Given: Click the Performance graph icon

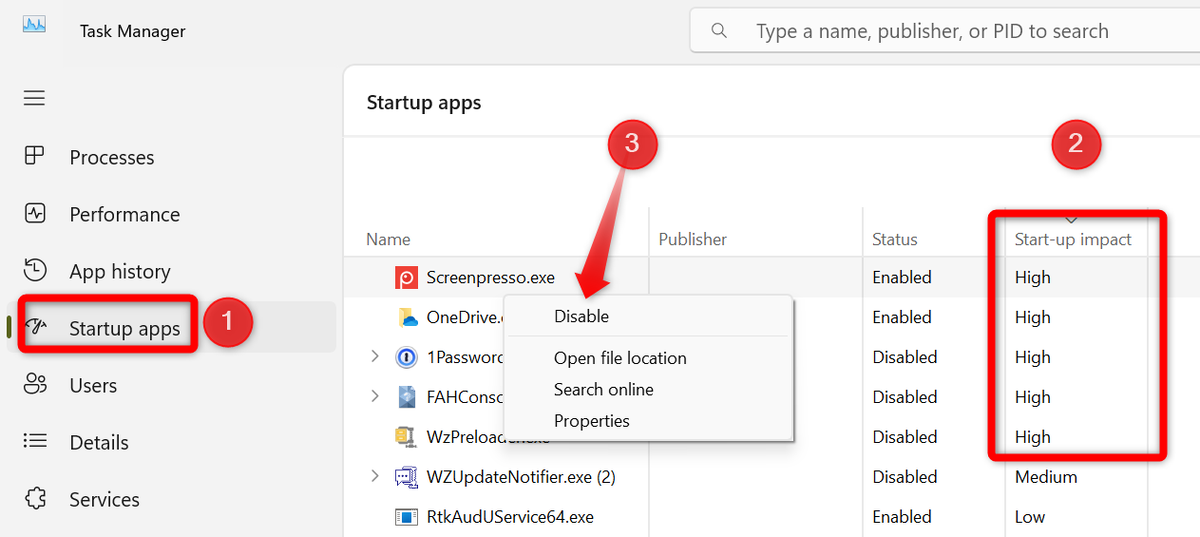Looking at the screenshot, I should (35, 213).
